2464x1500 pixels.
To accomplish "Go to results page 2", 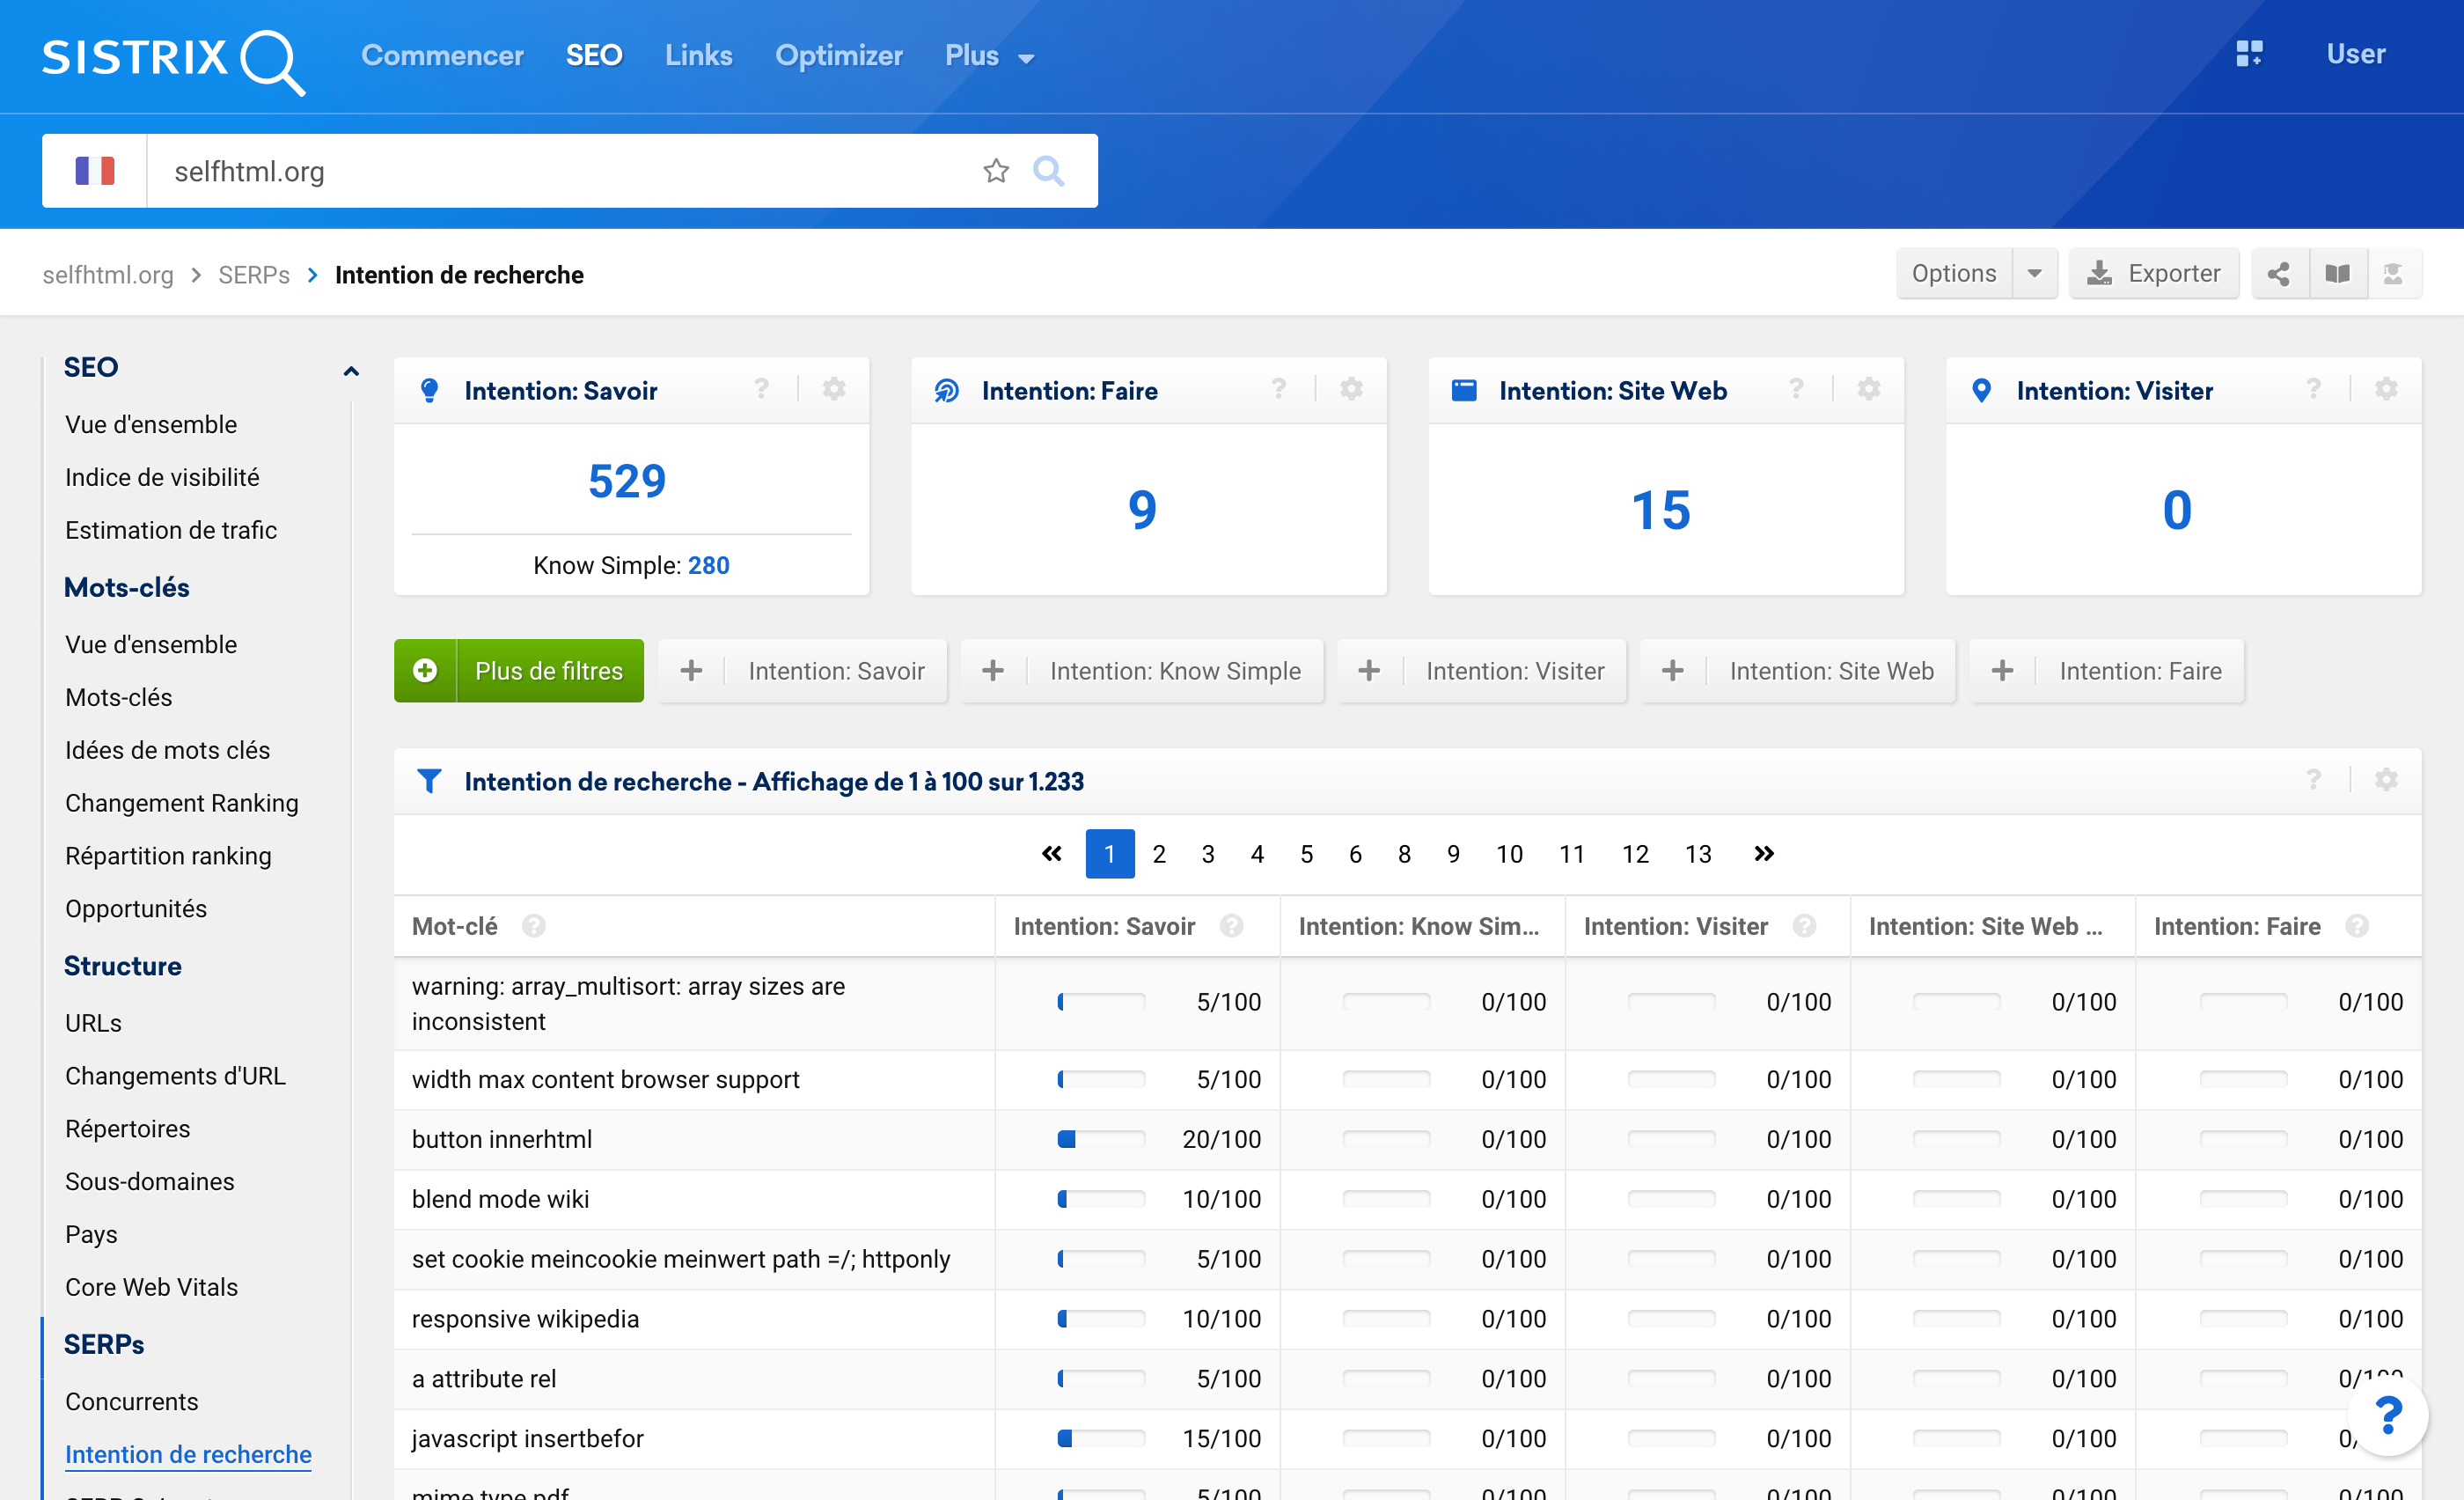I will 1159,854.
